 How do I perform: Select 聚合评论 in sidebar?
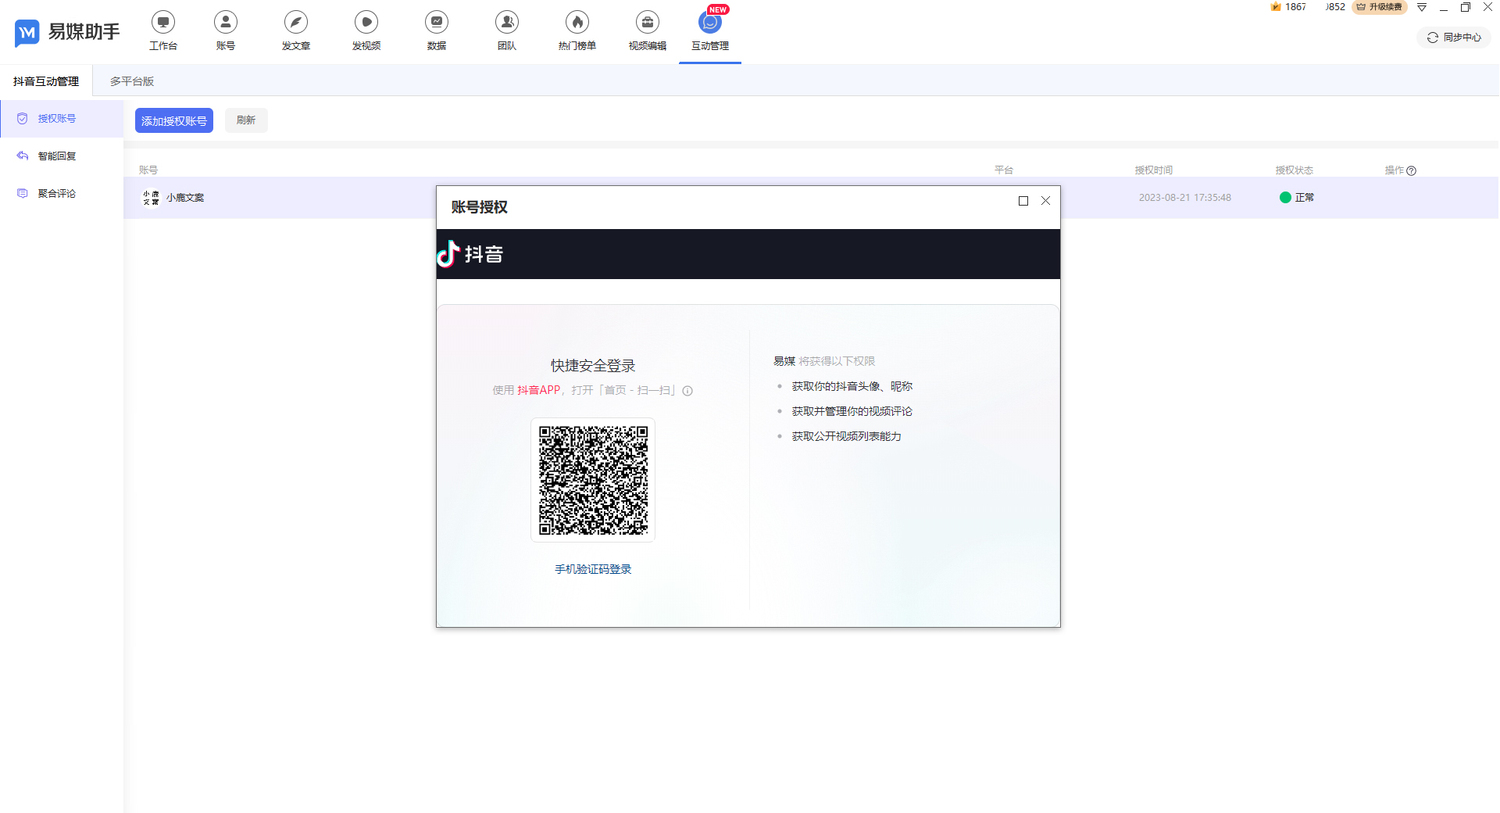point(62,194)
